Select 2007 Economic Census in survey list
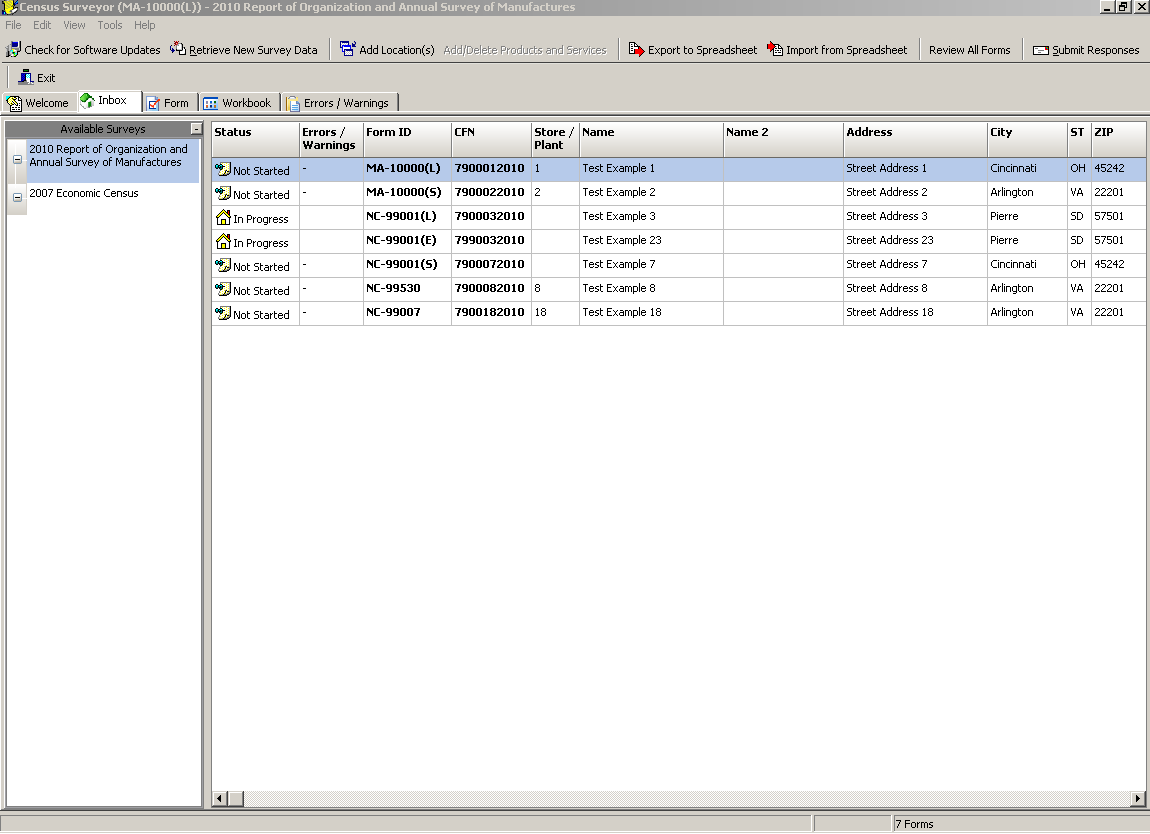The width and height of the screenshot is (1150, 834). tap(84, 194)
